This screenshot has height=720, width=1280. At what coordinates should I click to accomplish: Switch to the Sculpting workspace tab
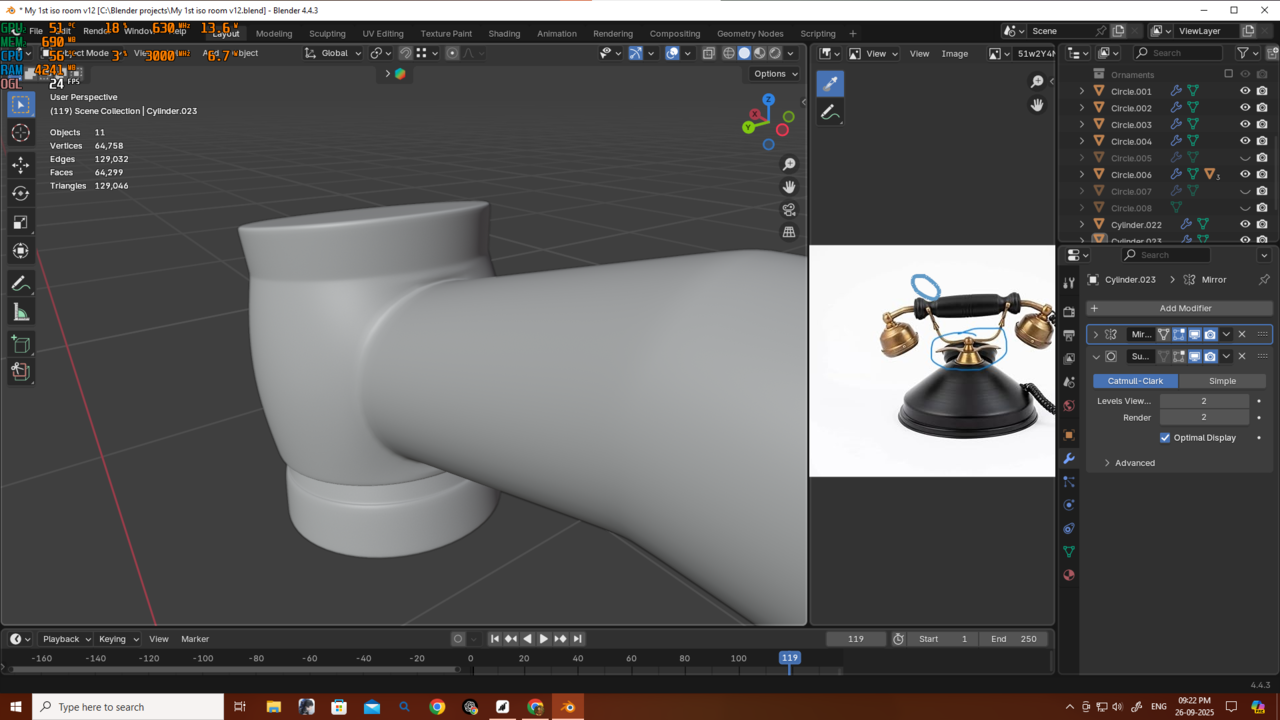tap(327, 33)
